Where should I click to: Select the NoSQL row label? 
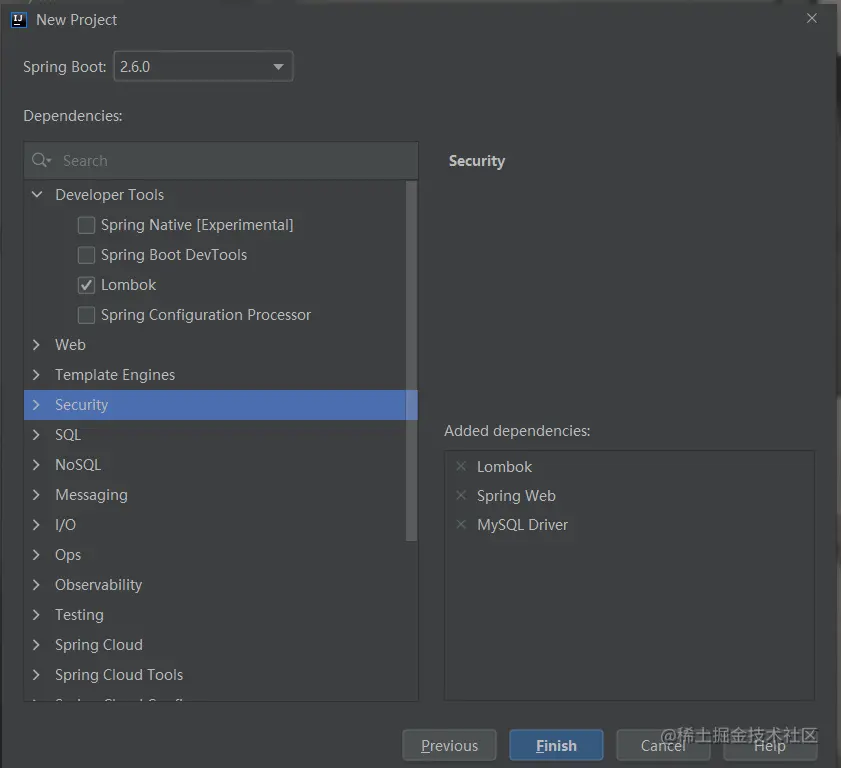coord(78,465)
